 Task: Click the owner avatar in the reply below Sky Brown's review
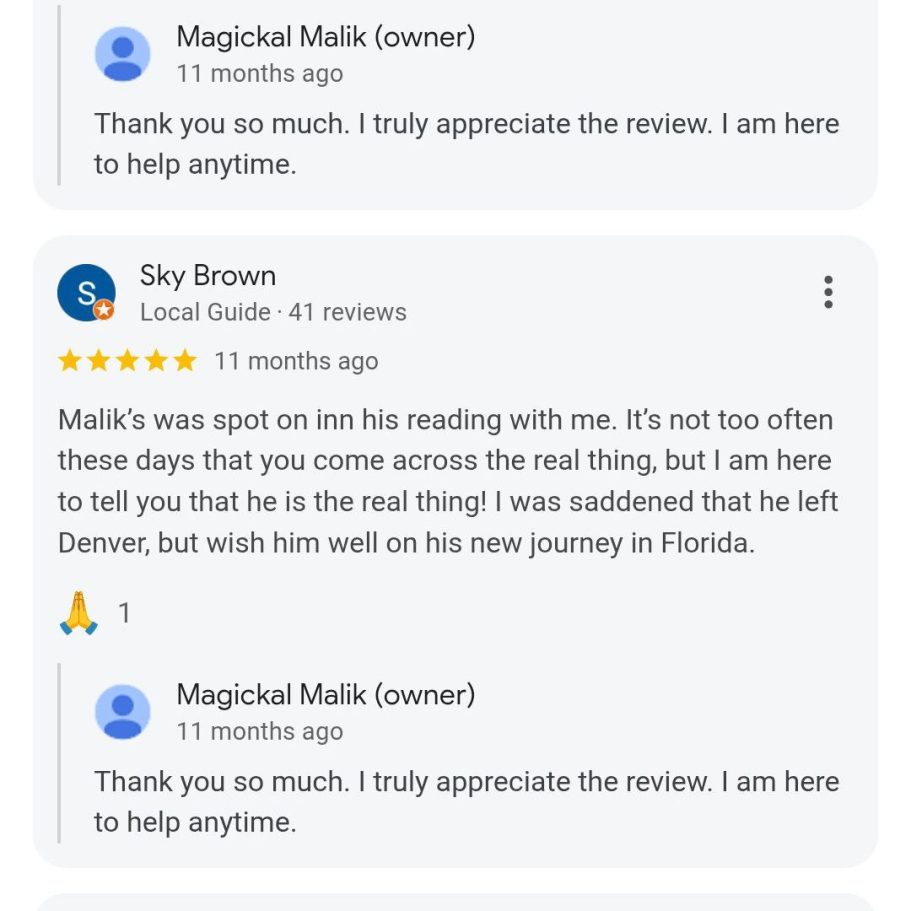pyautogui.click(x=123, y=712)
